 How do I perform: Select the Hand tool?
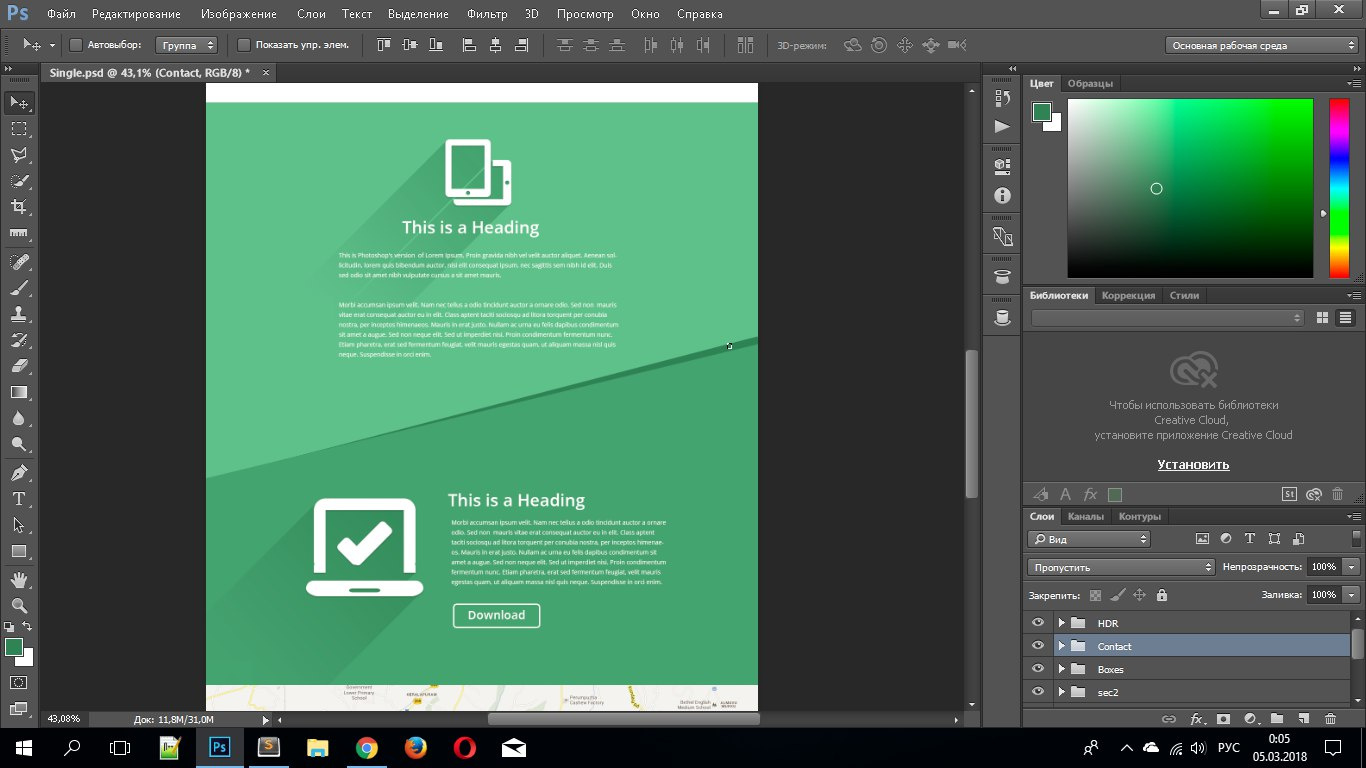(19, 580)
